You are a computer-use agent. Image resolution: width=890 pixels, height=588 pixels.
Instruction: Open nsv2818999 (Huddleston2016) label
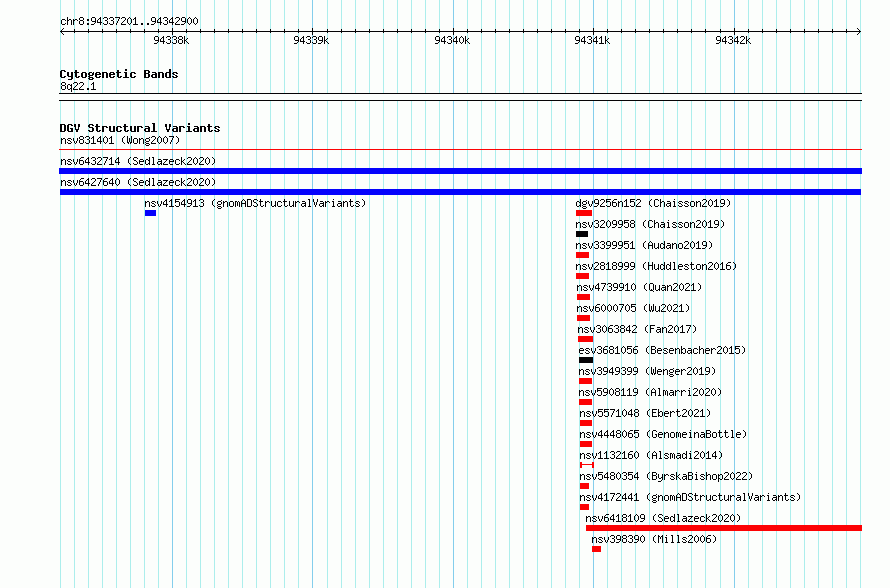click(x=656, y=266)
